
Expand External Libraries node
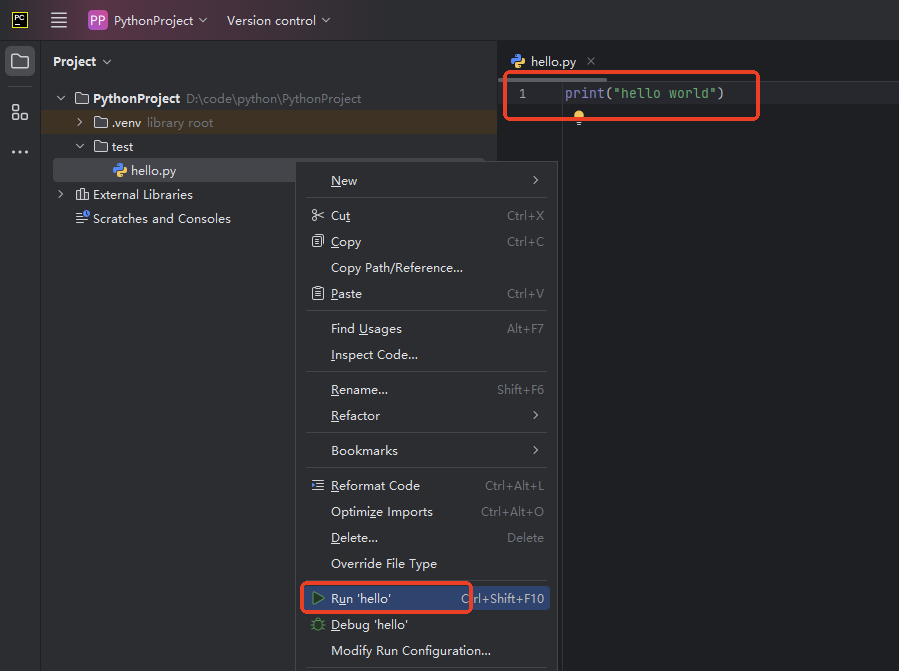61,195
